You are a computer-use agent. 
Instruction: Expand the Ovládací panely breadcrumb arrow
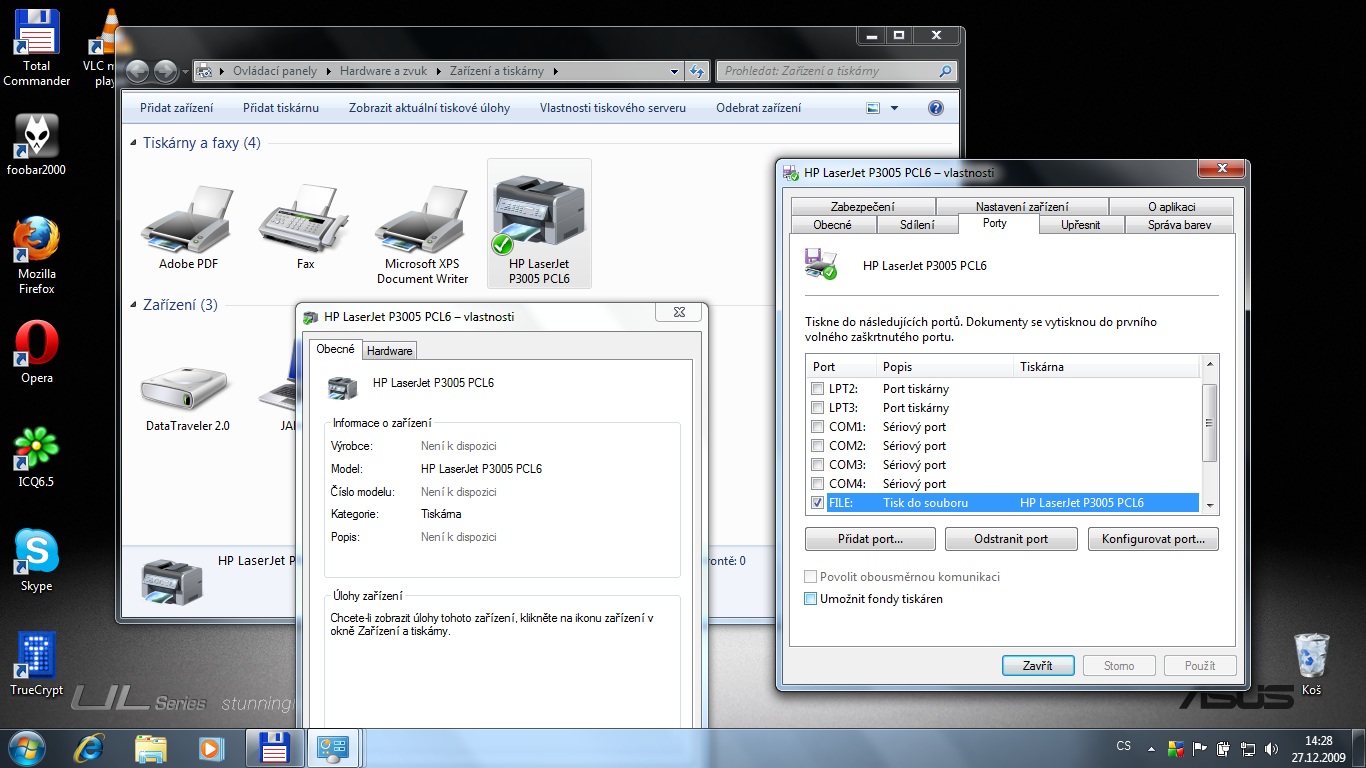point(327,71)
